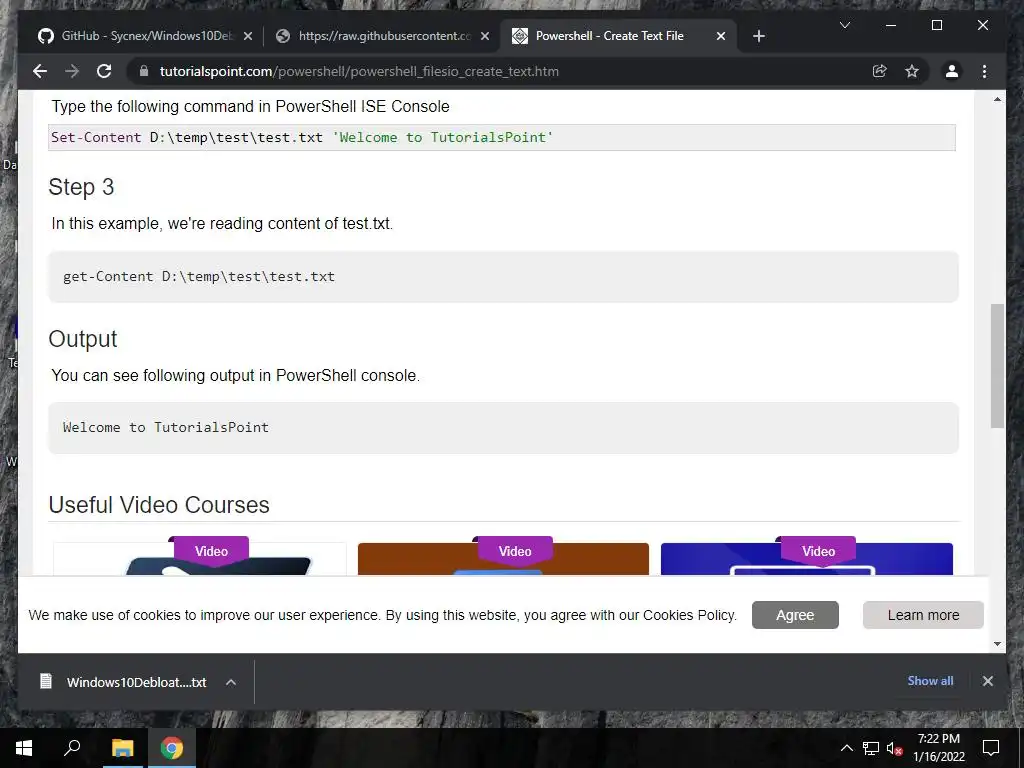Open the notification center icon
1024x768 pixels.
pos(991,748)
